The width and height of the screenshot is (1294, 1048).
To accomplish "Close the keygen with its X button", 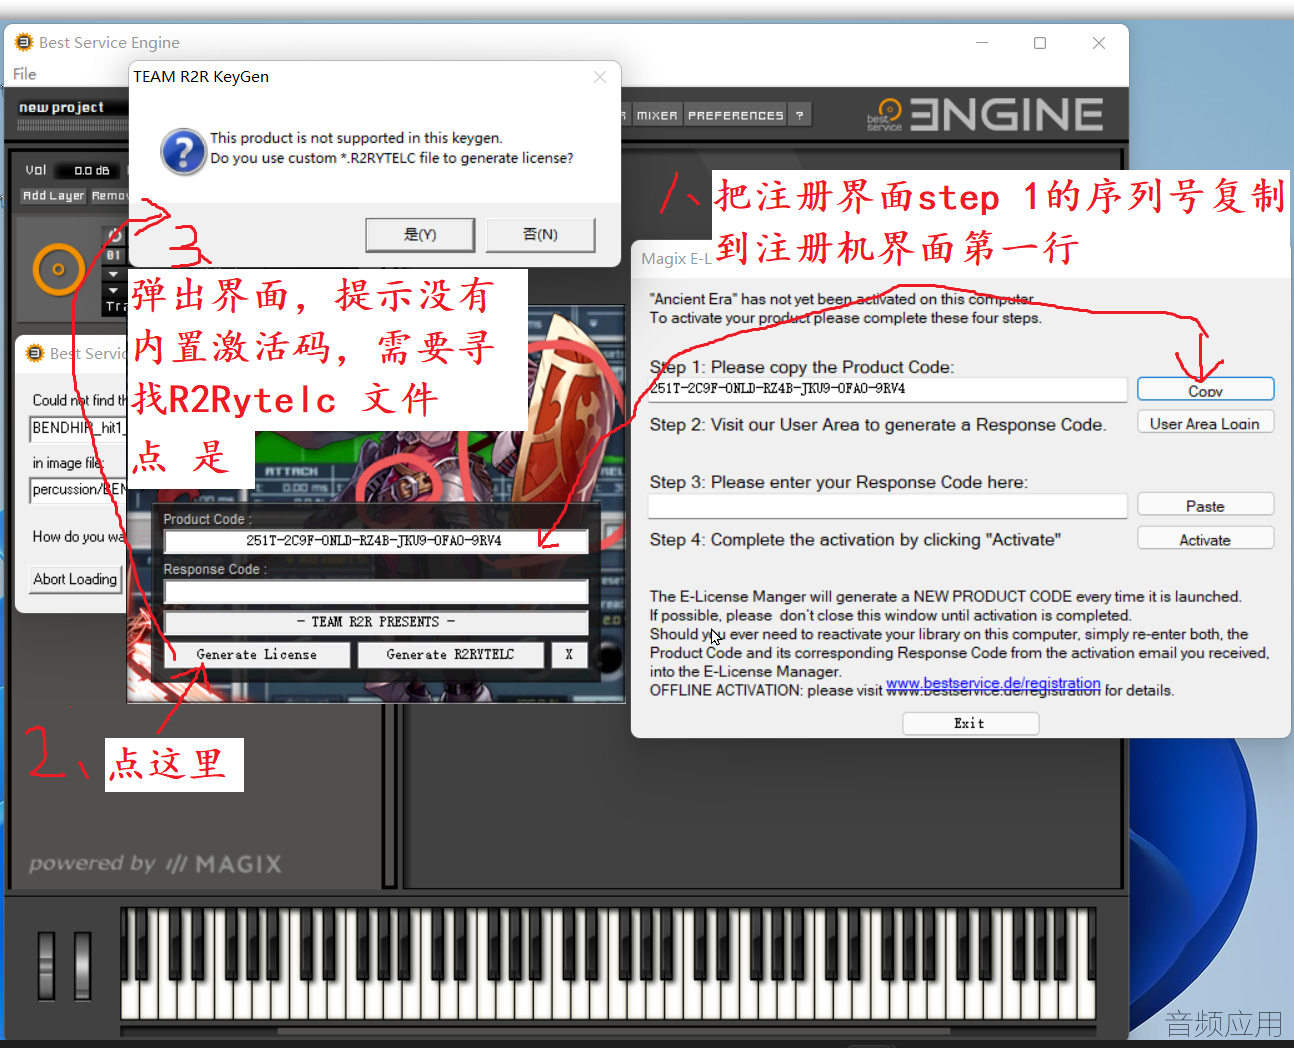I will click(569, 655).
